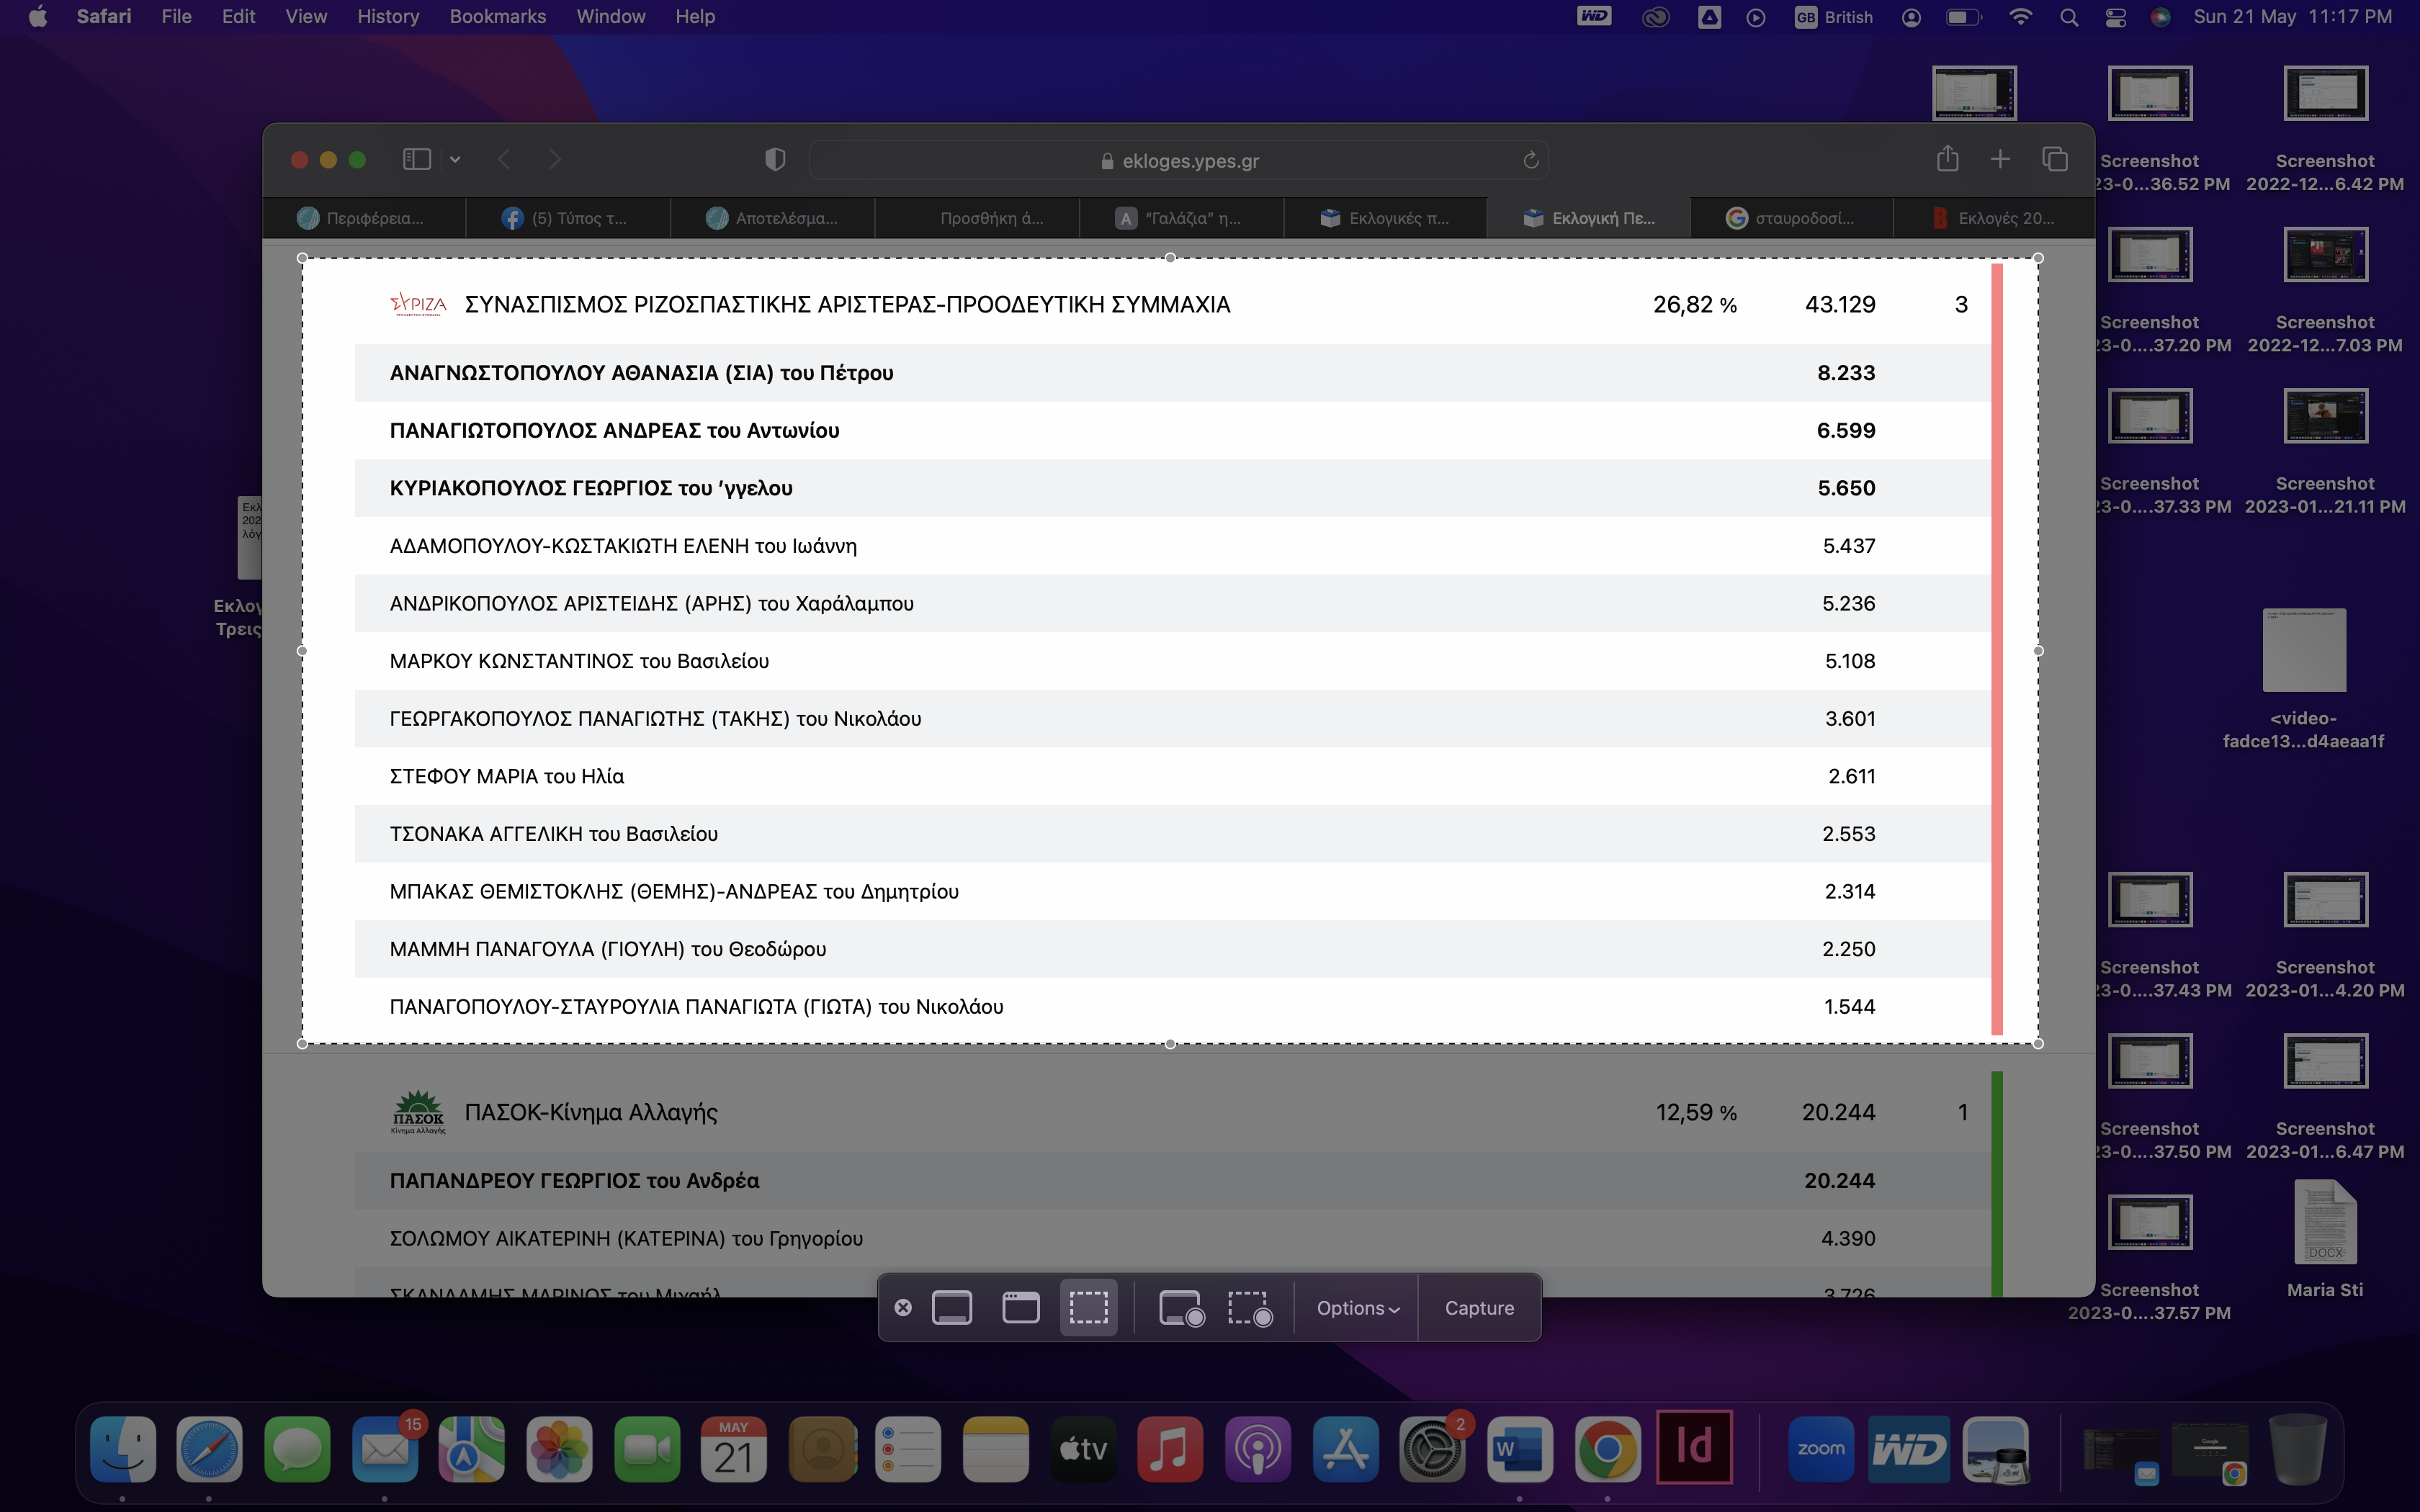Click ΠΑΠΑΝΔΡΕΟΥ ΓΕΩΡΓΙΟΣ candidate row
Screen dimensions: 2420x1512
click(x=1172, y=1181)
